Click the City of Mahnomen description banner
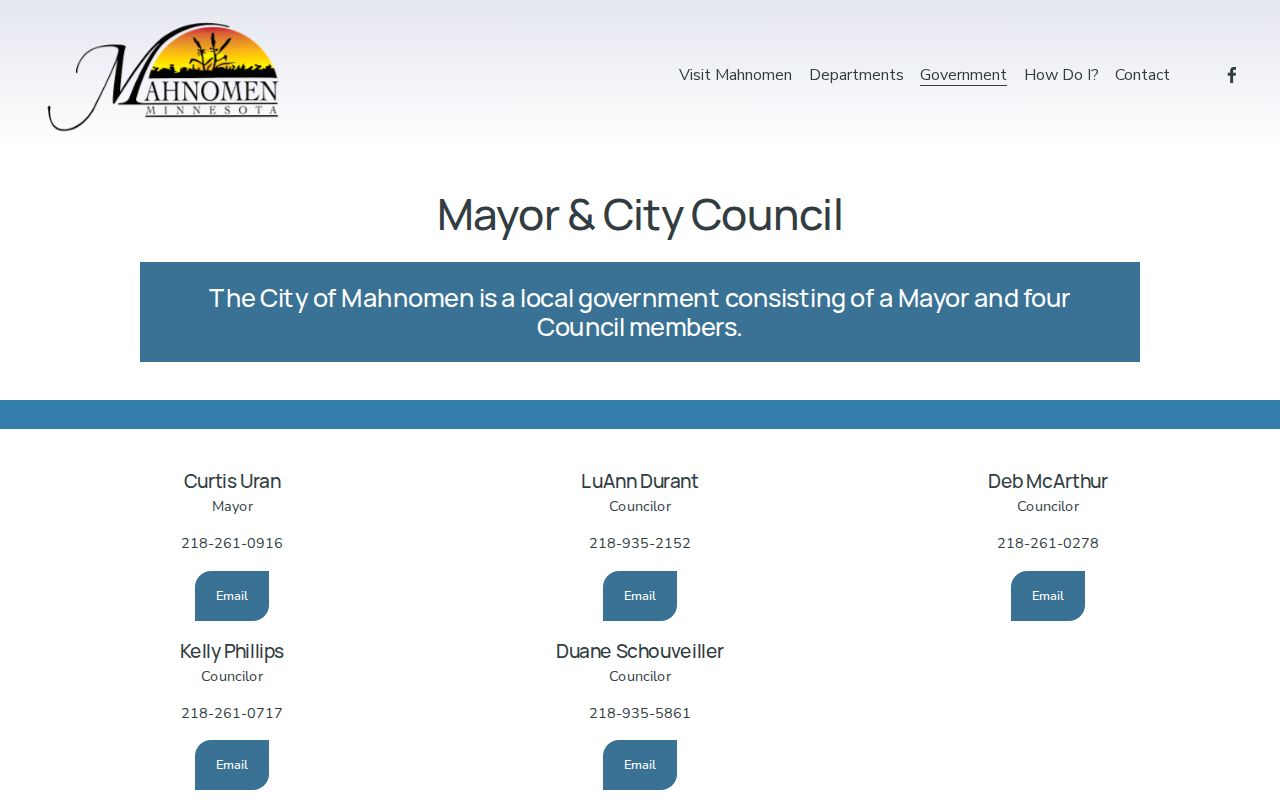The width and height of the screenshot is (1280, 800). pos(640,312)
